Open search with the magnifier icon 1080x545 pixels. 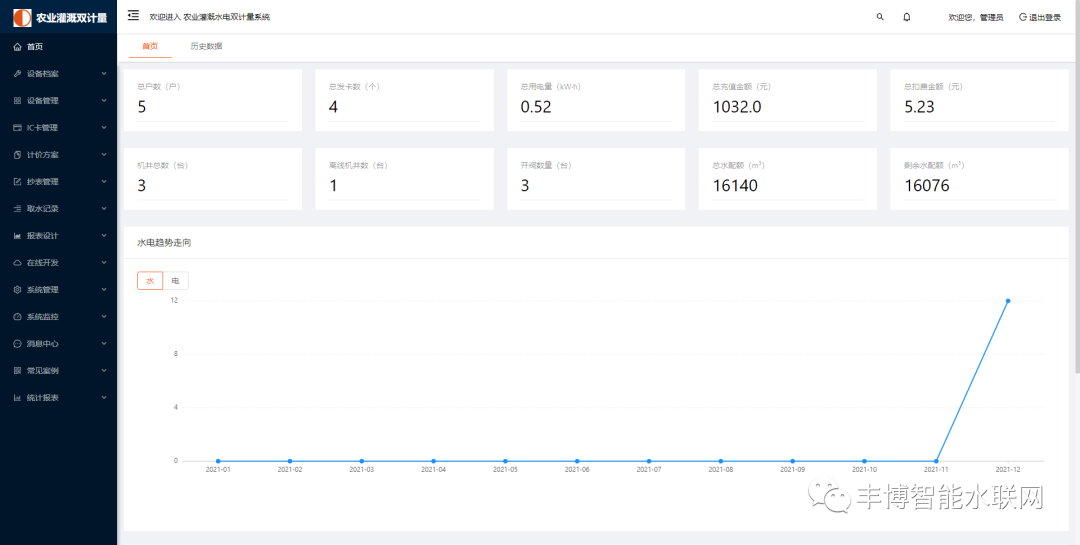880,17
